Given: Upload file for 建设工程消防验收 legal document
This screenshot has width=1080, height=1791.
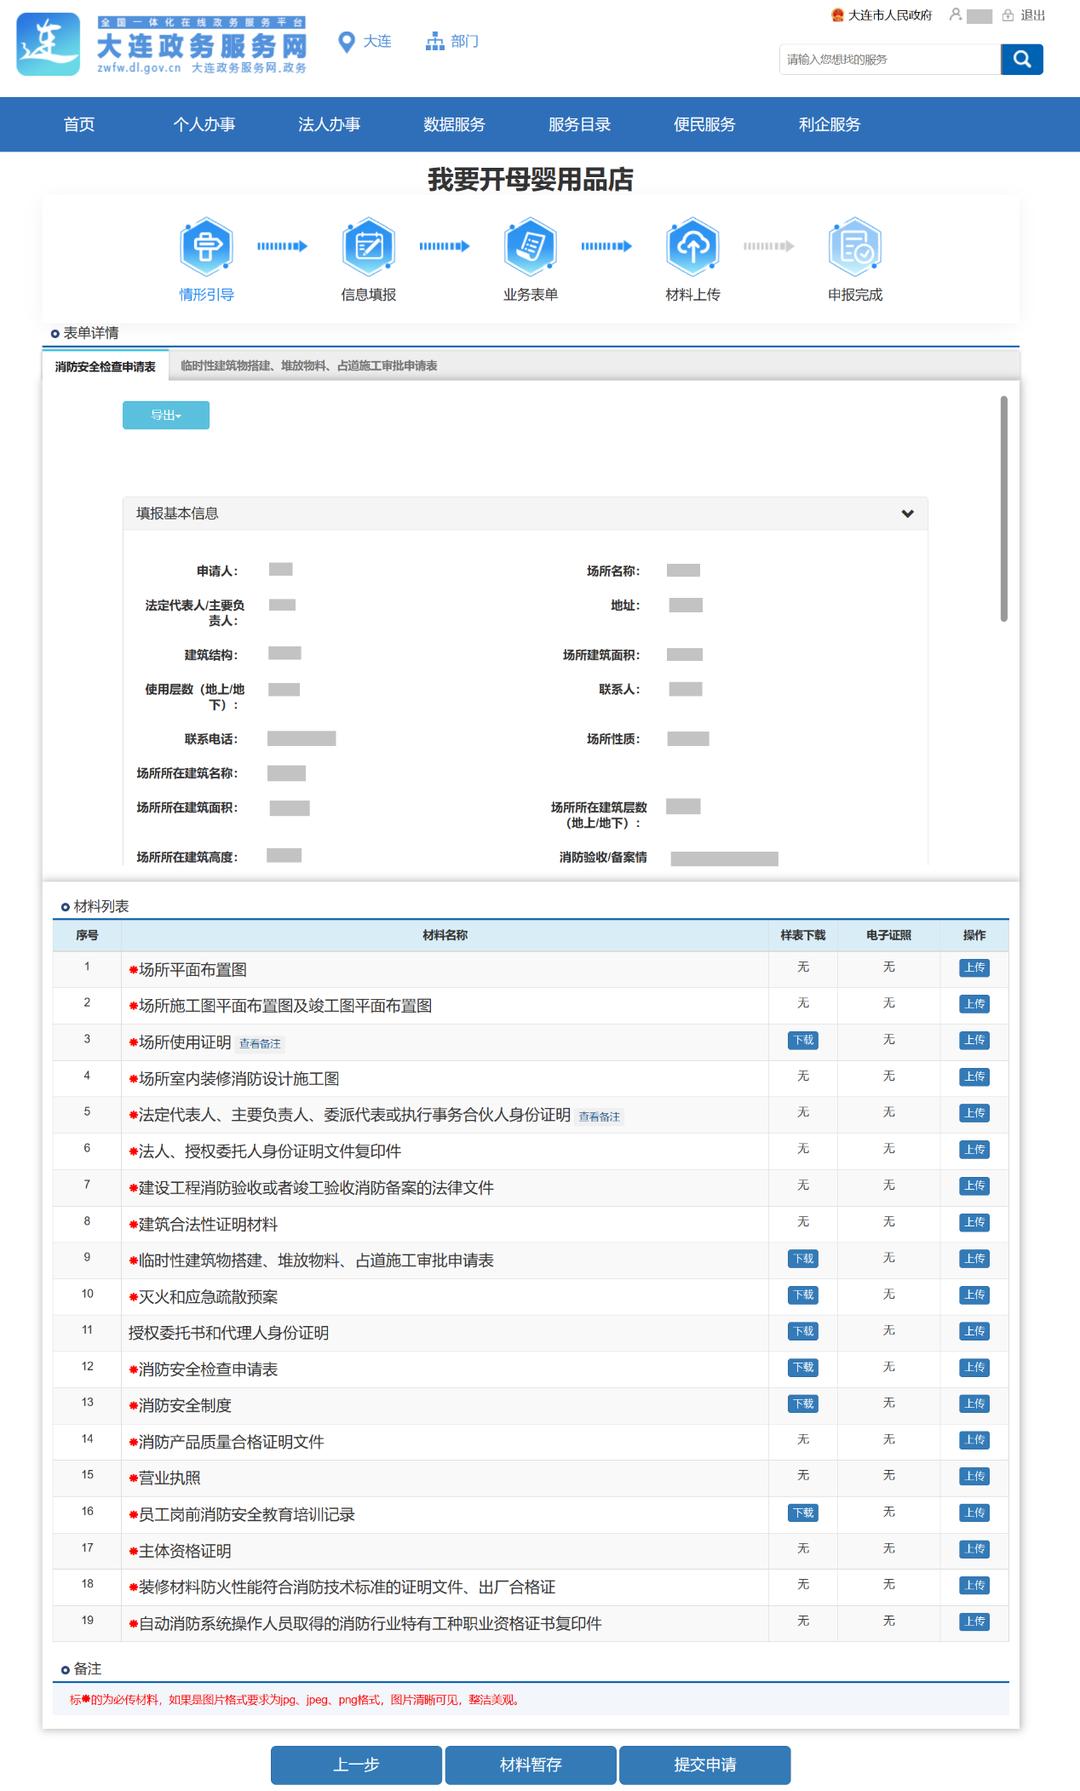Looking at the screenshot, I should click(x=974, y=1186).
